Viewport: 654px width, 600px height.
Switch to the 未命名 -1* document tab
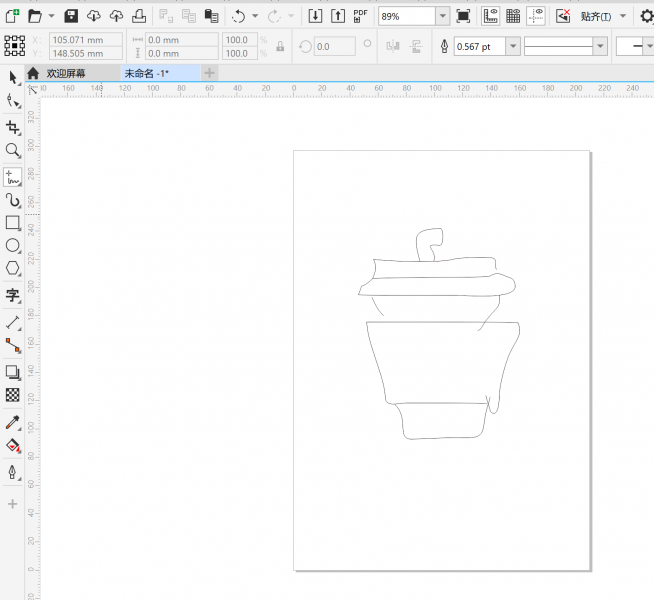146,73
